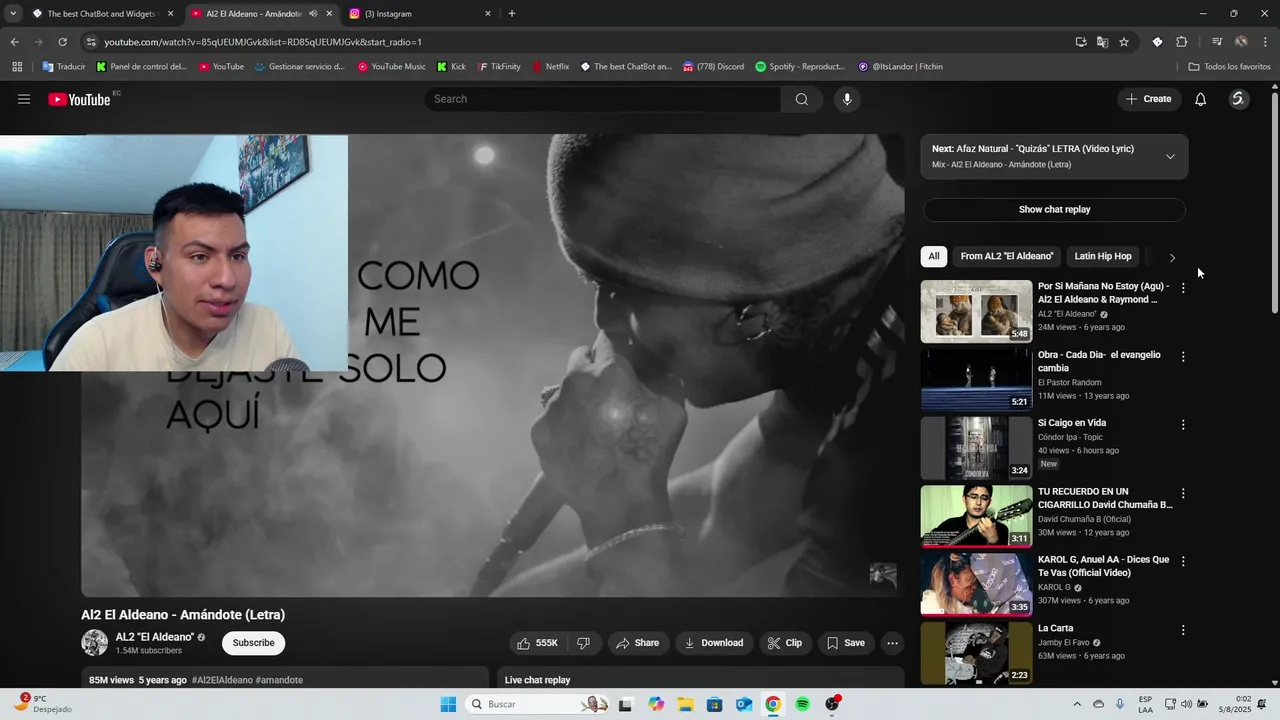Switch to The best ChatBot and Widgets tab
Screen dimensions: 1280x720
[102, 14]
